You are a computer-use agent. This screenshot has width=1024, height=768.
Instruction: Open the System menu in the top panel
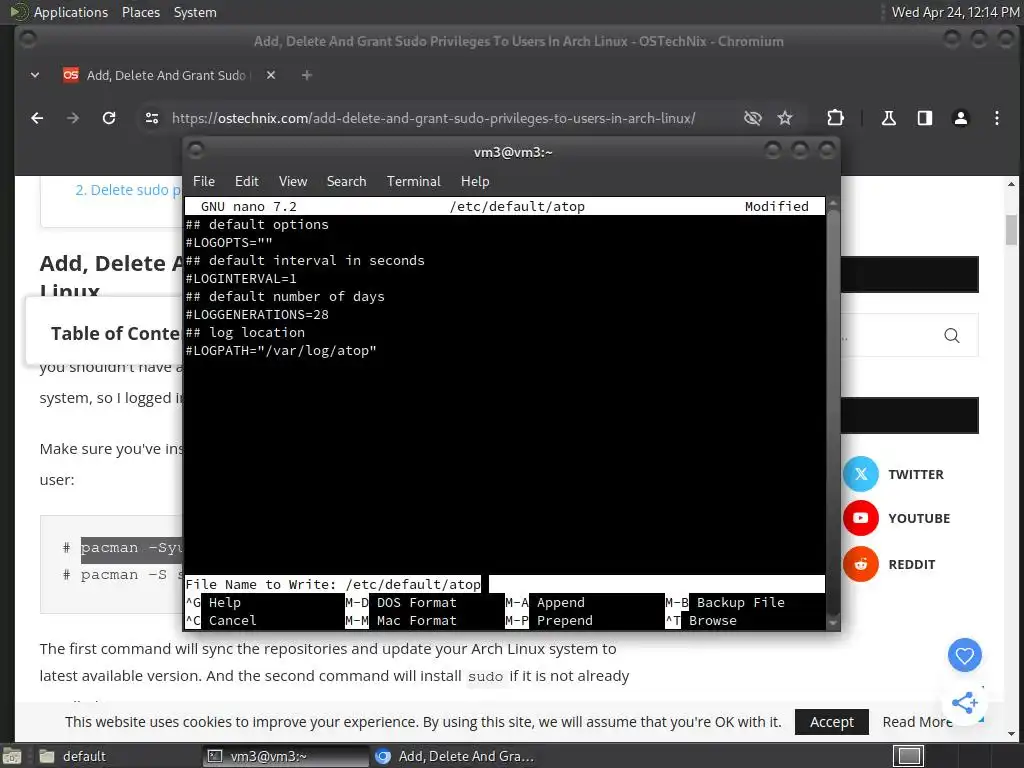tap(195, 12)
